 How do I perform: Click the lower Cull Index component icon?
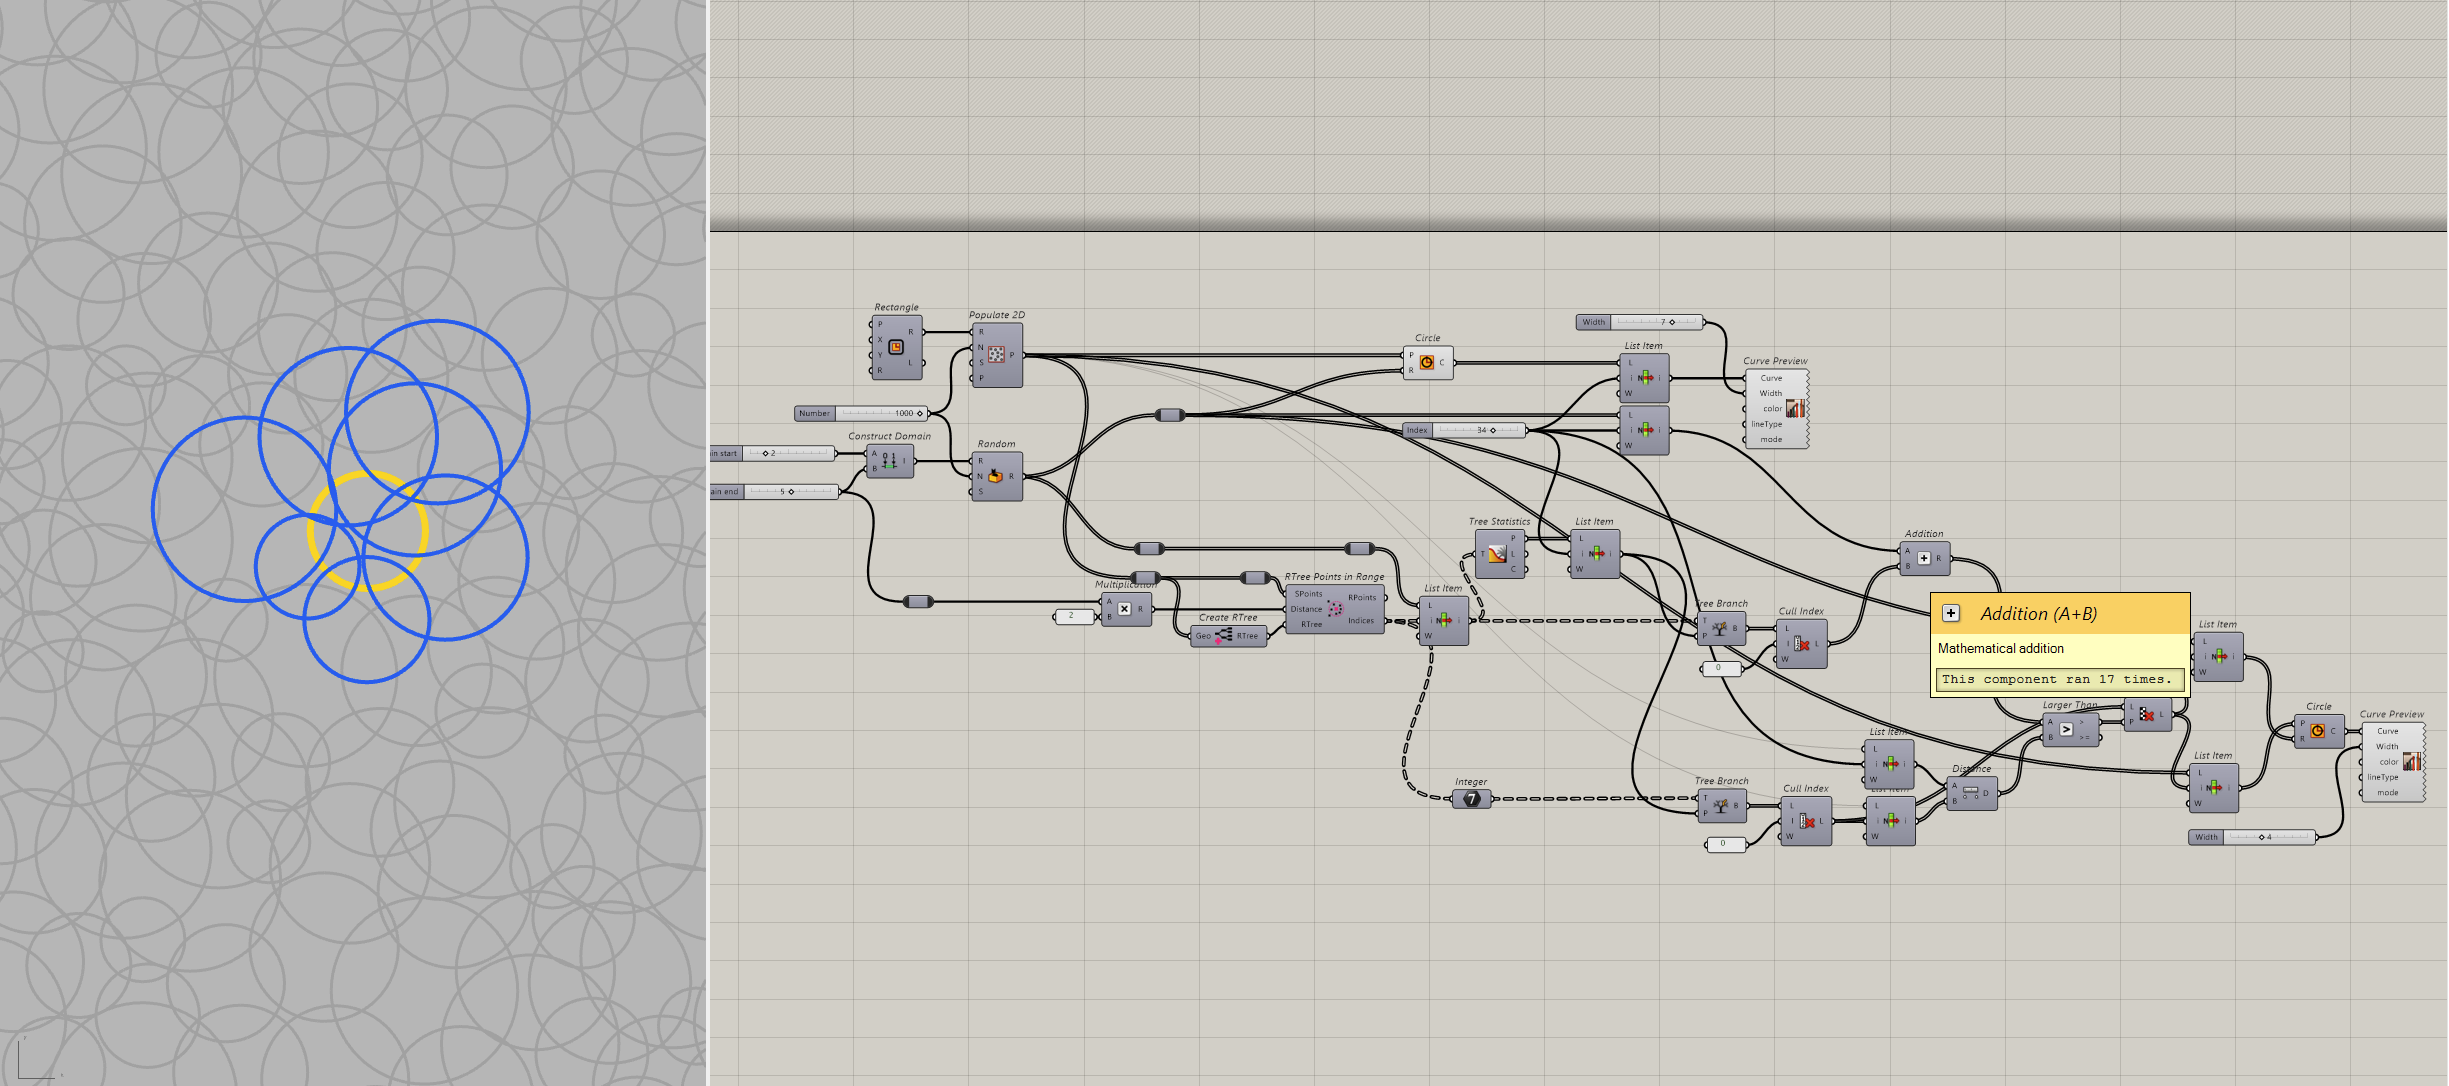(1806, 821)
